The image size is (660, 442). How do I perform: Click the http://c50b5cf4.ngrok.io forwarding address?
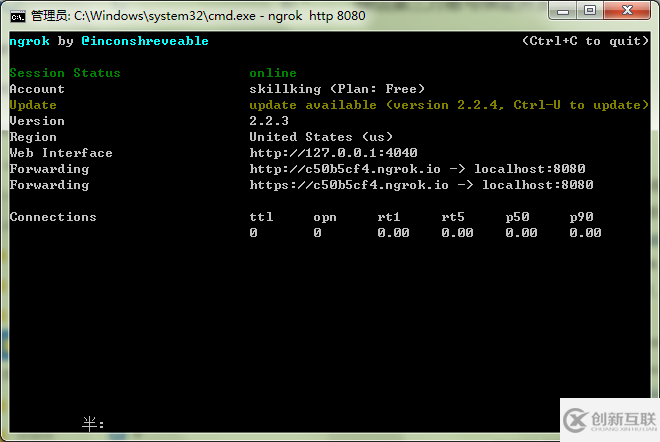pos(345,169)
